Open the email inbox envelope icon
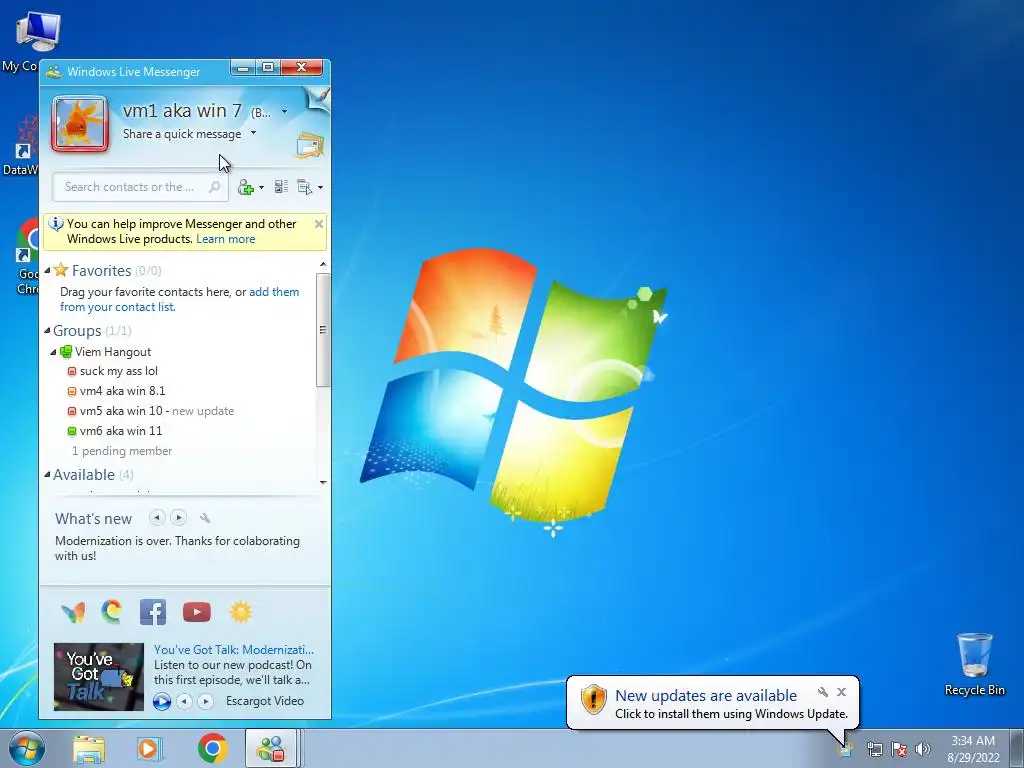Screen dimensions: 1024x768 (x=310, y=146)
